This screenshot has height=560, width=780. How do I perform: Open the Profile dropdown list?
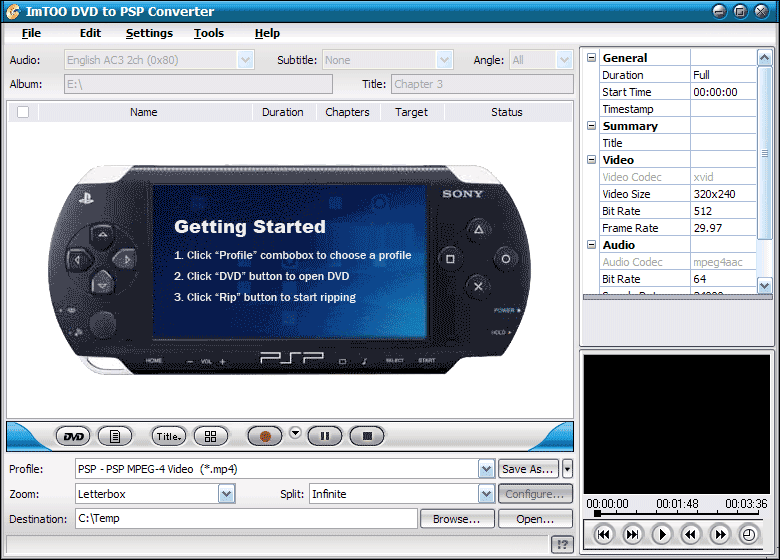pos(486,469)
